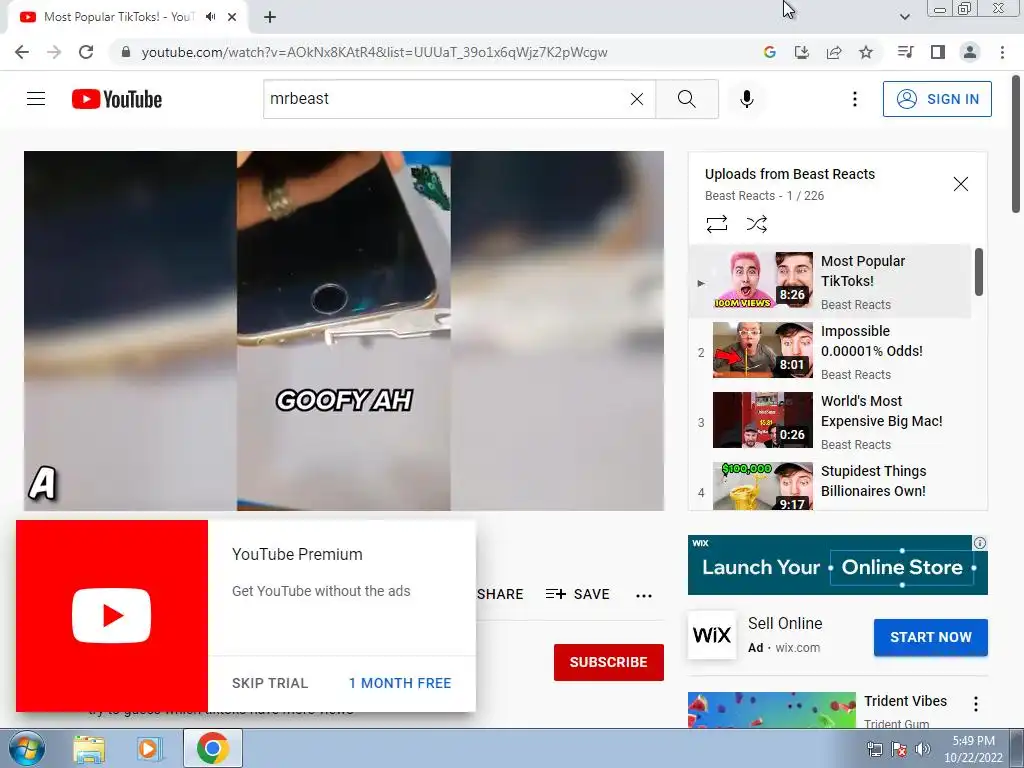Share this page icon
This screenshot has height=768, width=1024.
(834, 52)
